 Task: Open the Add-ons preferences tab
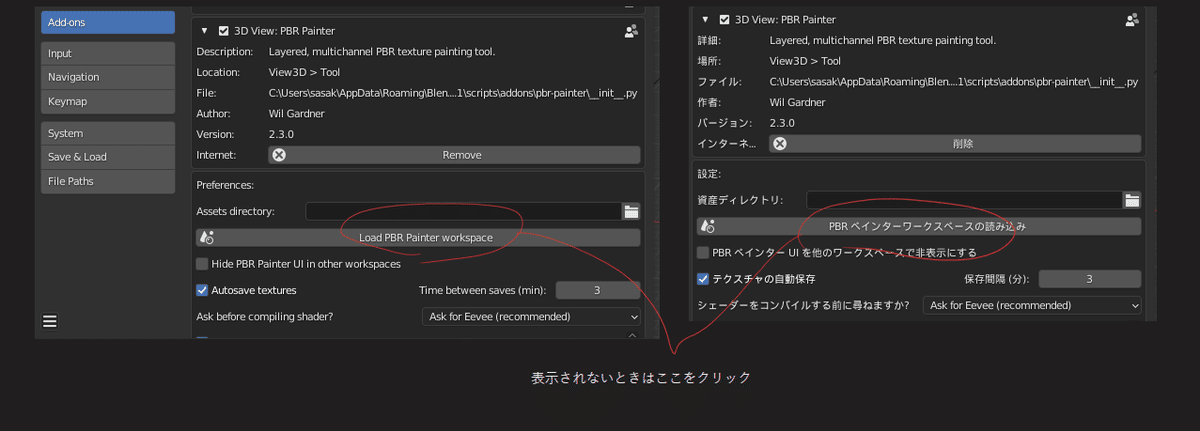(x=108, y=22)
